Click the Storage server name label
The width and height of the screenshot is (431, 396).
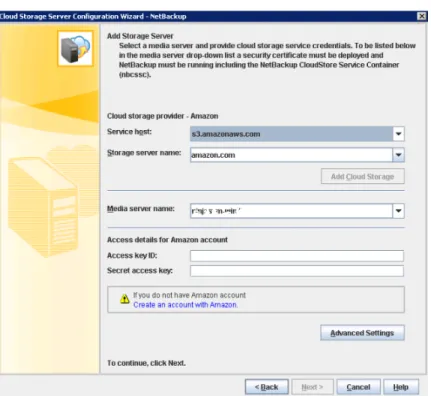coord(144,153)
